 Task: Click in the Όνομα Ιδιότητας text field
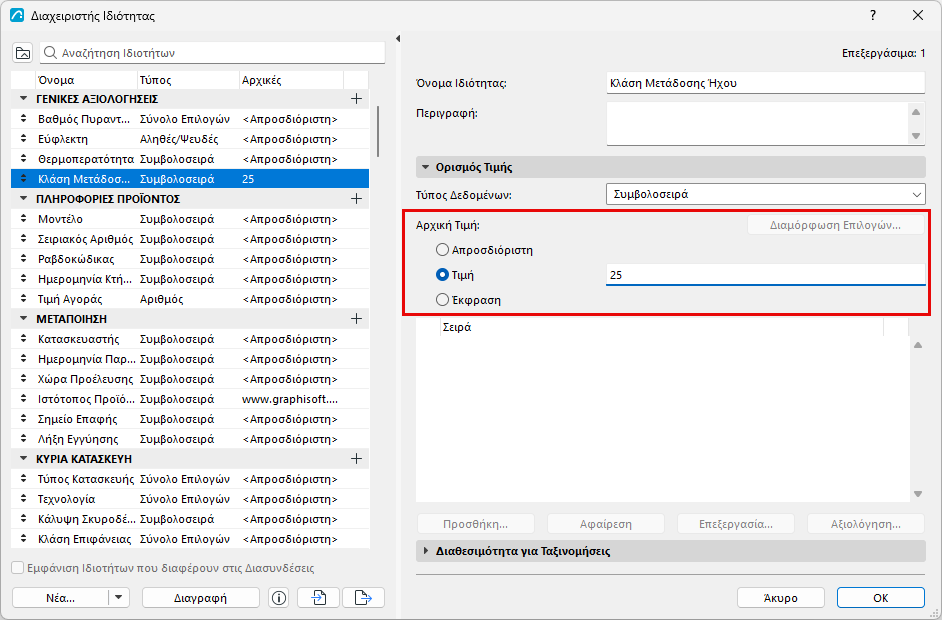click(x=765, y=83)
